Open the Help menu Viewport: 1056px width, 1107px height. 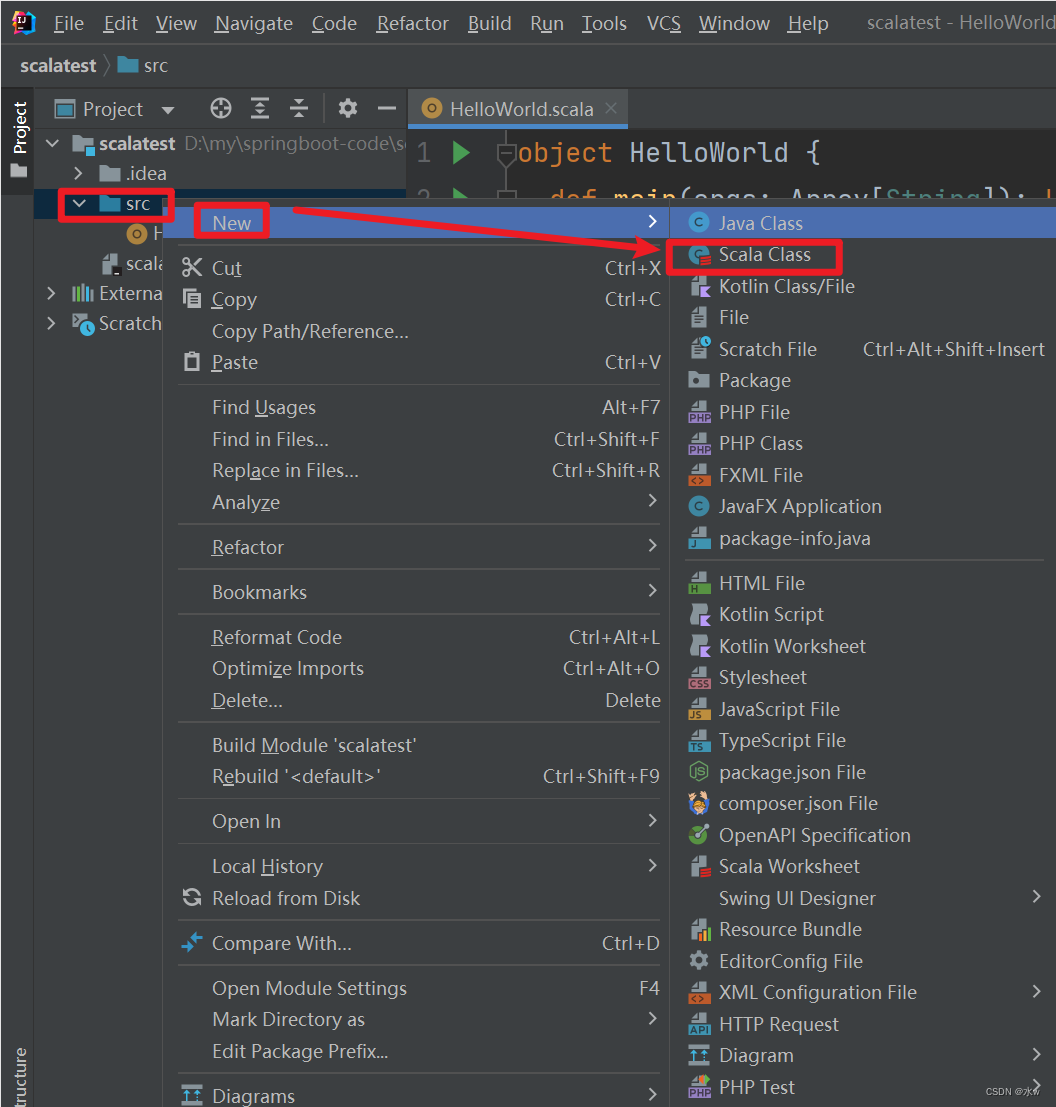tap(808, 23)
